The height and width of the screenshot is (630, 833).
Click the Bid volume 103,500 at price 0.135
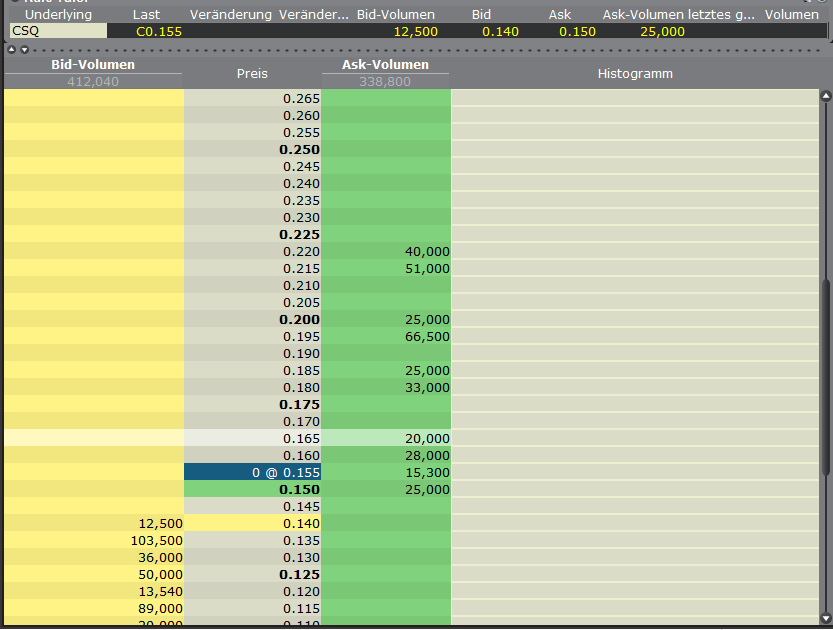[x=157, y=540]
